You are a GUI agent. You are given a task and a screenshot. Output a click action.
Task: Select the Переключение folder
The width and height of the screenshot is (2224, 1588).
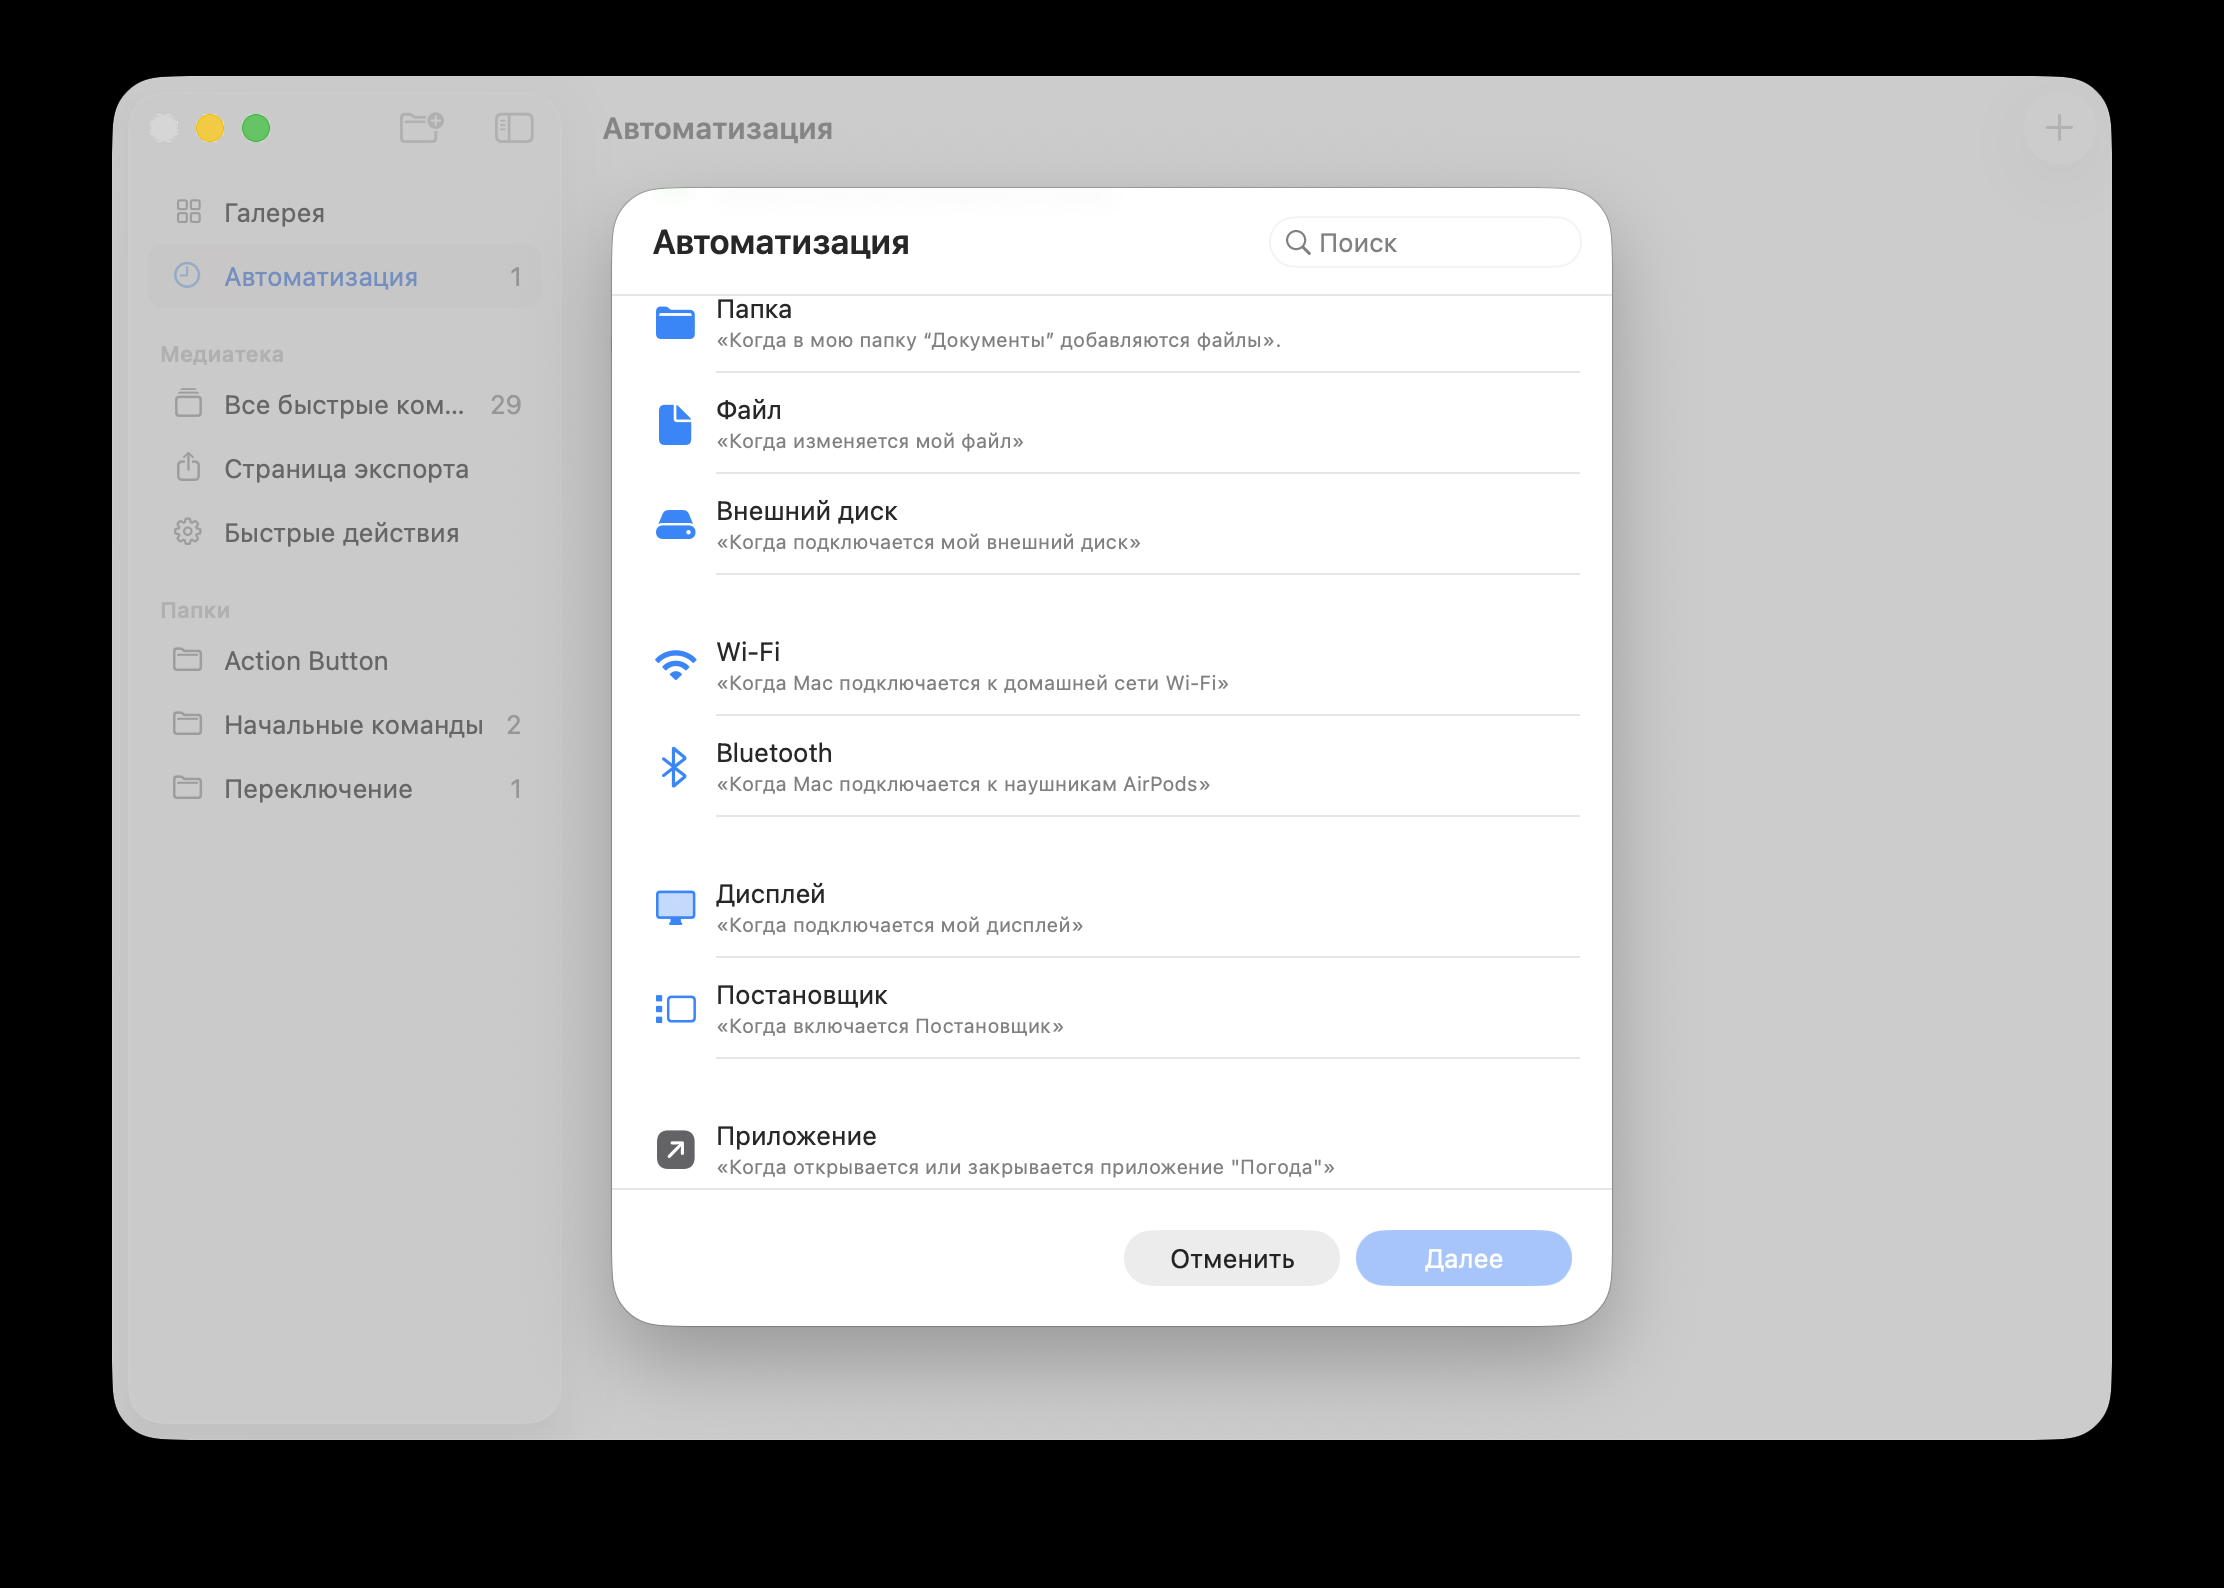coord(318,789)
